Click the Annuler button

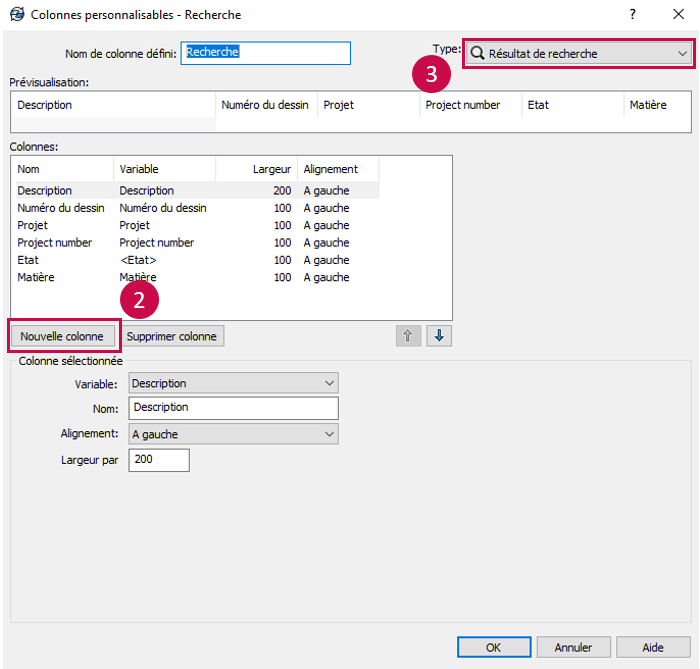(573, 647)
